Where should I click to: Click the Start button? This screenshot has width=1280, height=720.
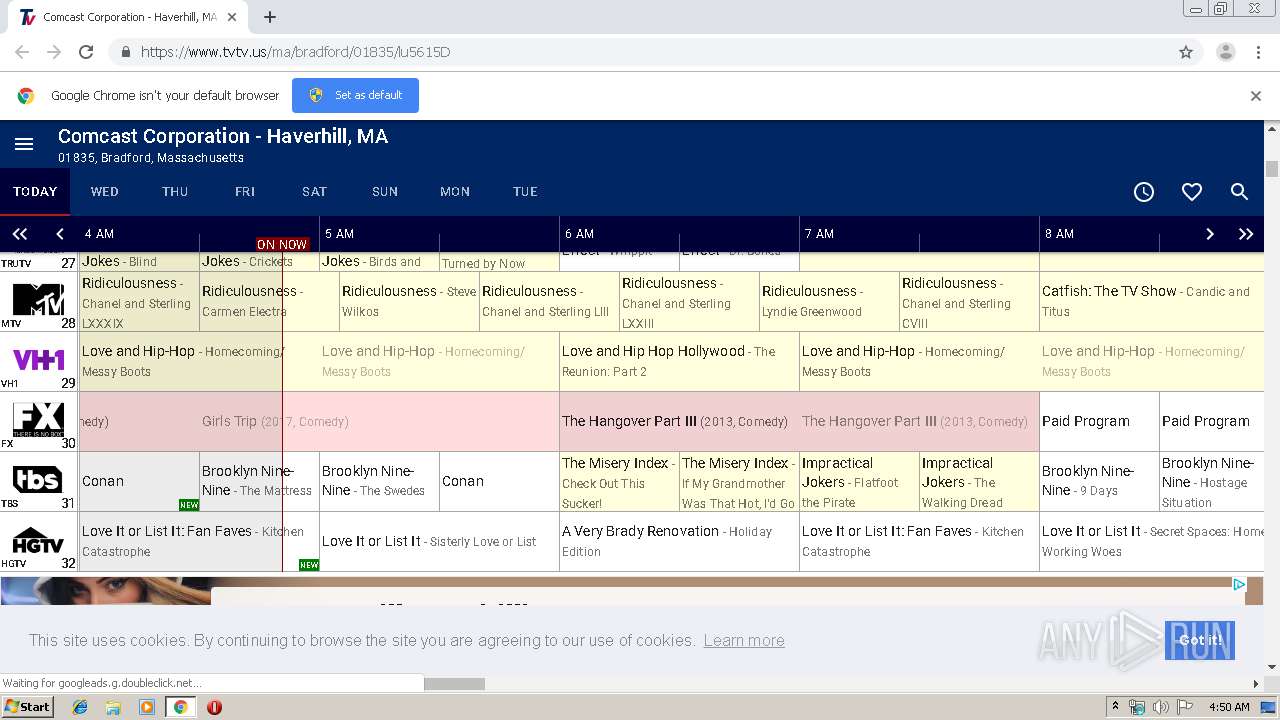point(27,707)
